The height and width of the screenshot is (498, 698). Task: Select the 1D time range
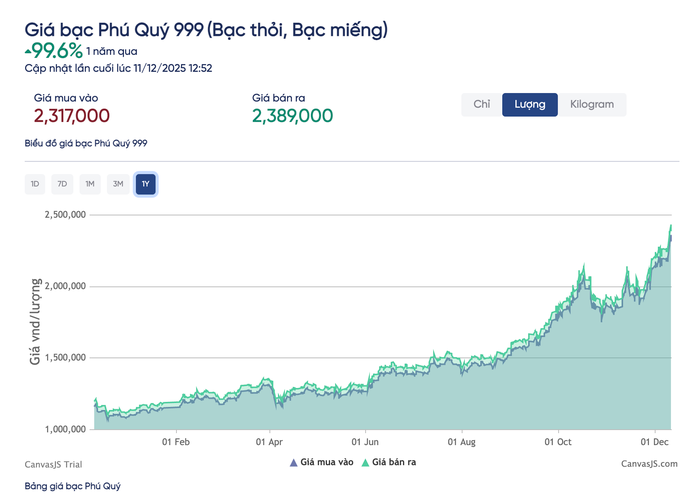click(35, 184)
